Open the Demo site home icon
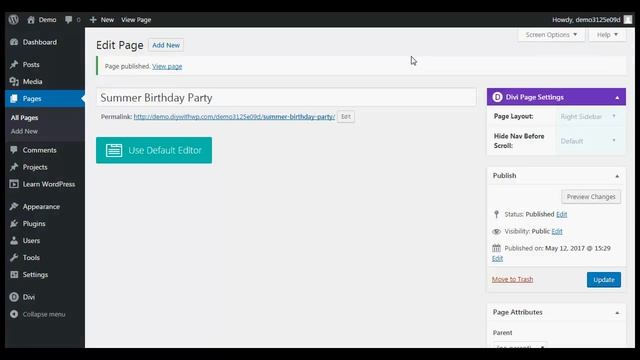Image resolution: width=640 pixels, height=360 pixels. [31, 20]
